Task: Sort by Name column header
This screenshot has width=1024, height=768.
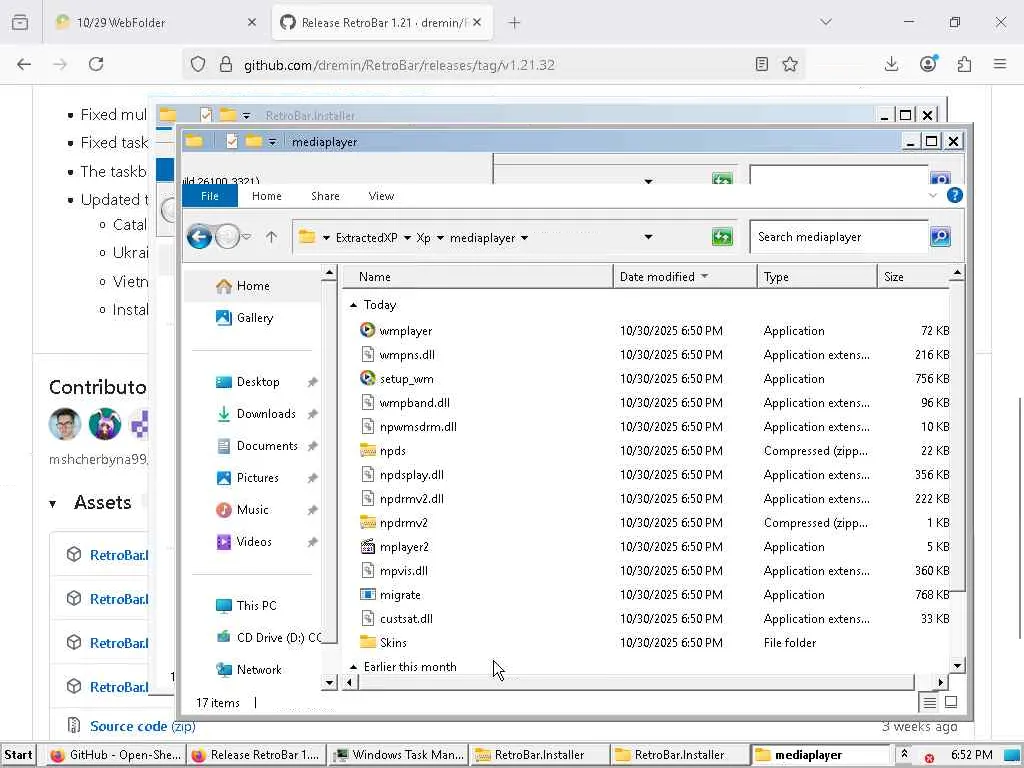Action: tap(478, 277)
